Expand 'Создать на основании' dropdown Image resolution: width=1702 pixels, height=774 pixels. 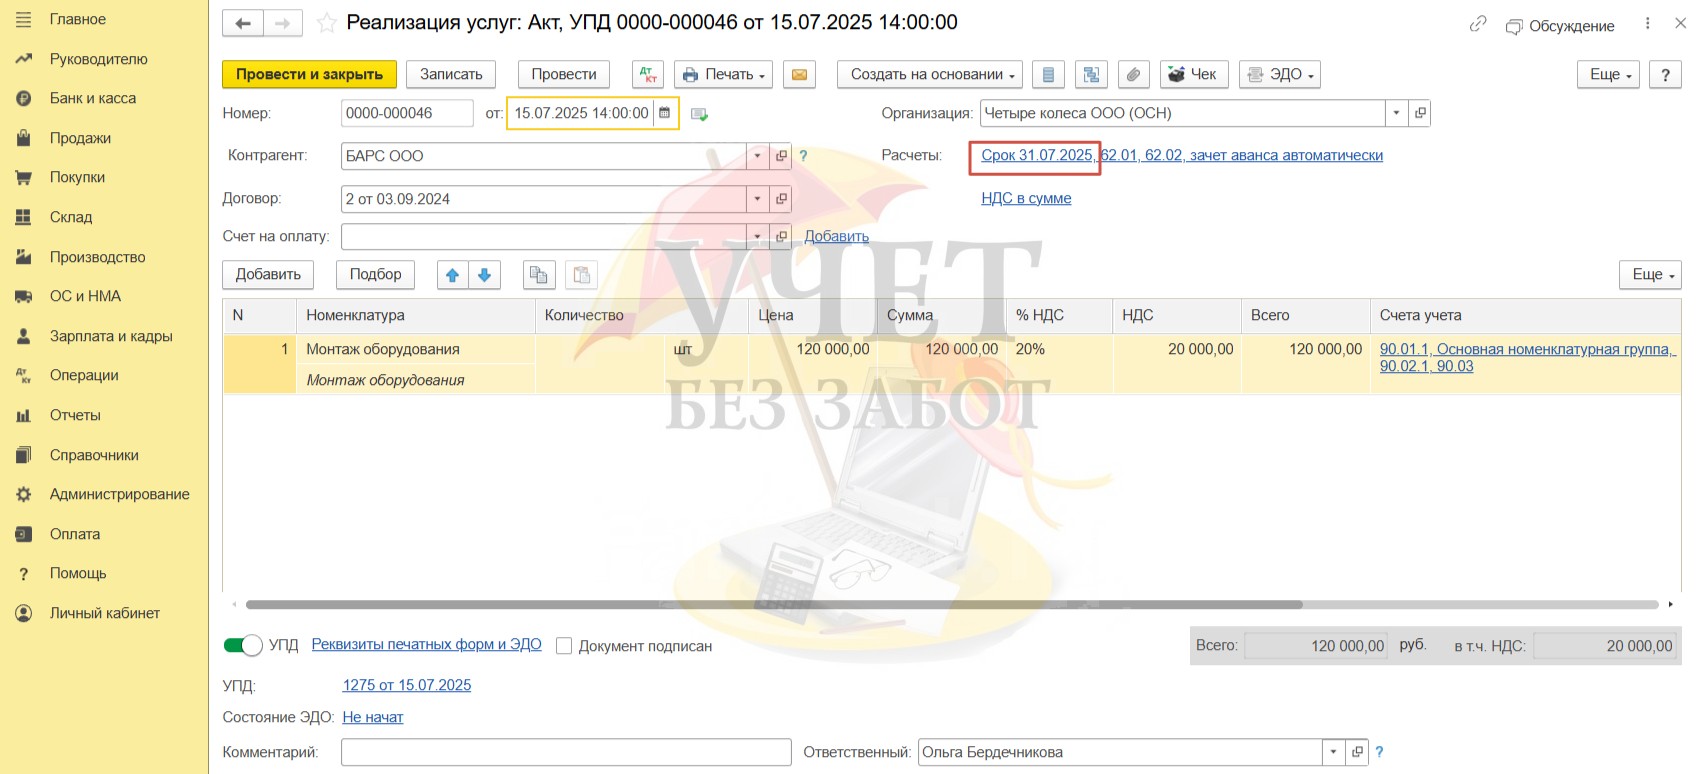point(930,74)
